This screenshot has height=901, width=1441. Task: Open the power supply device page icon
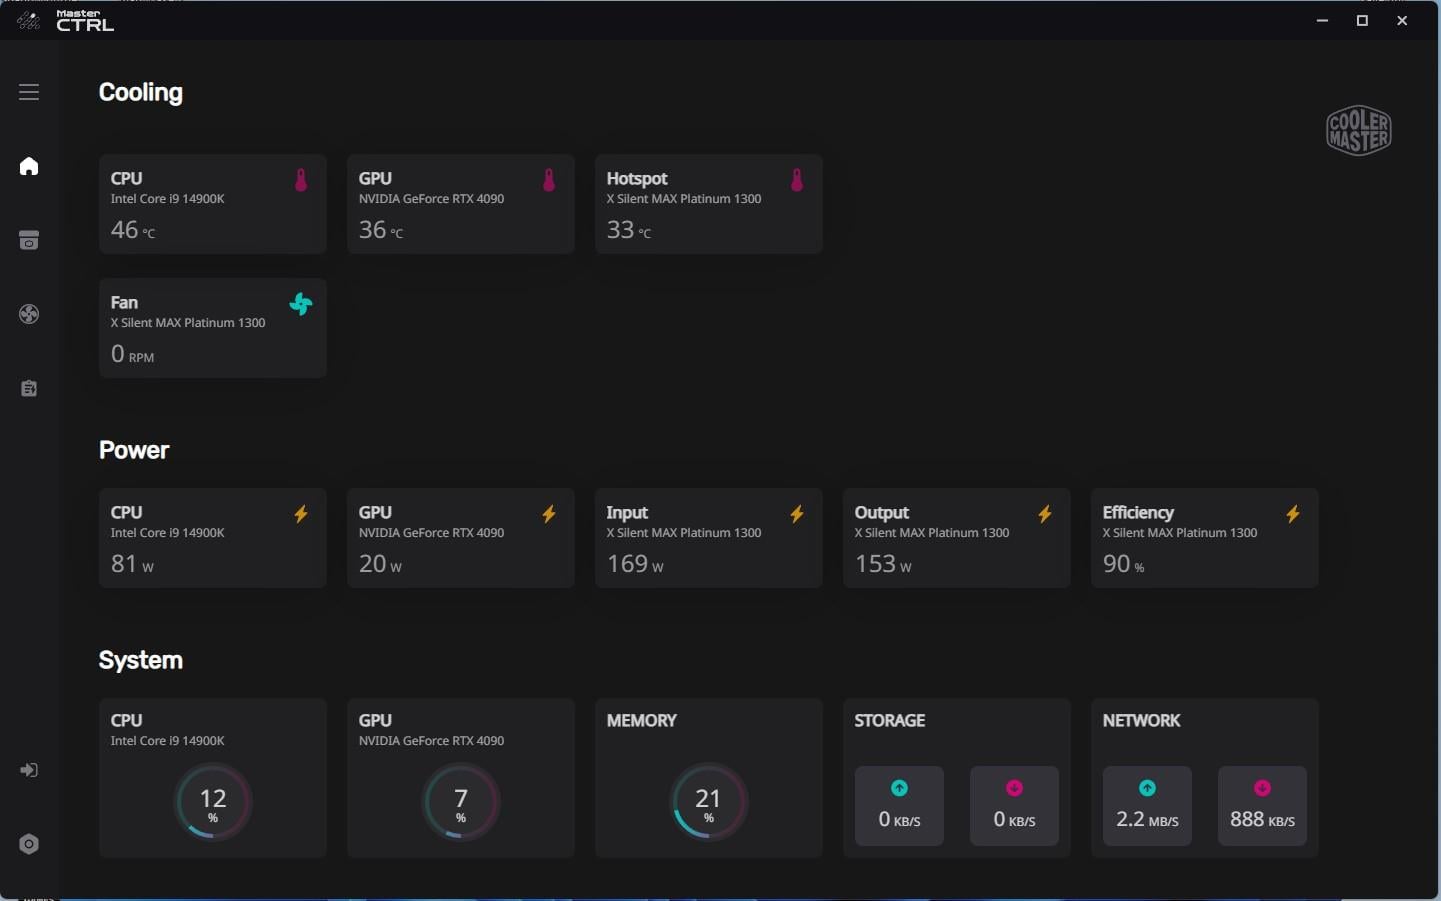tap(29, 240)
